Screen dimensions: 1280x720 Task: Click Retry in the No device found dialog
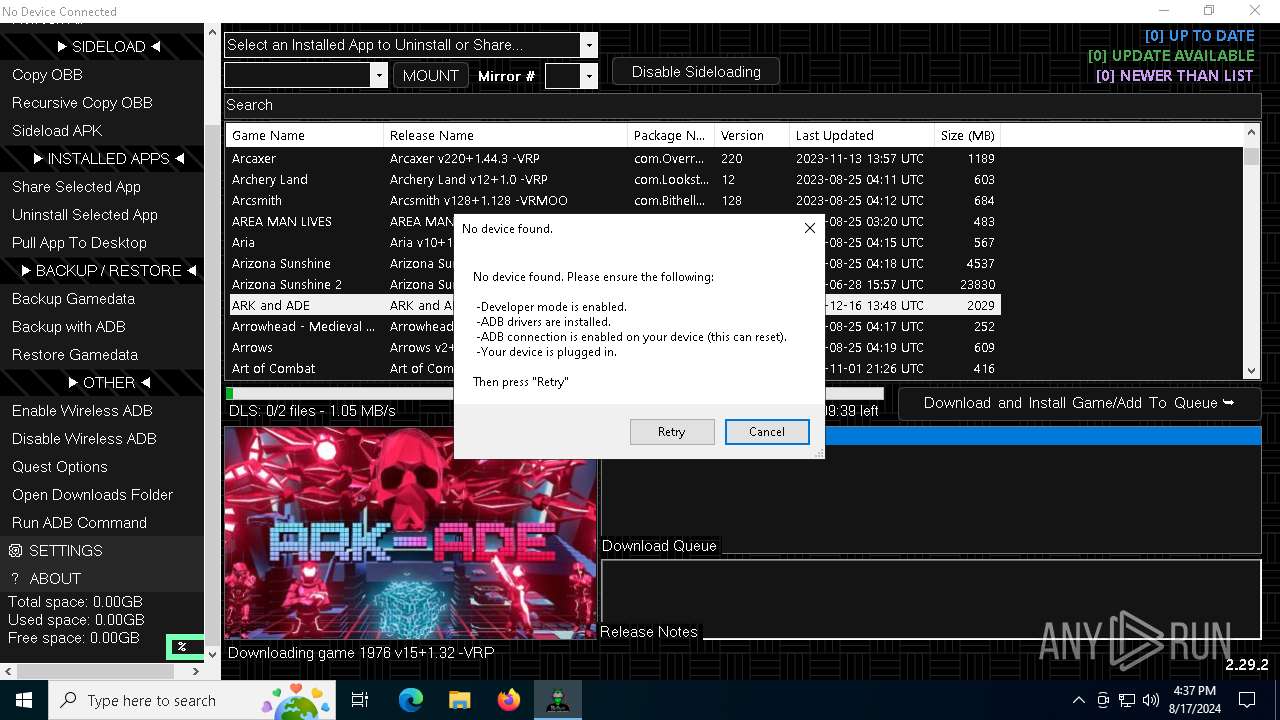click(x=671, y=432)
